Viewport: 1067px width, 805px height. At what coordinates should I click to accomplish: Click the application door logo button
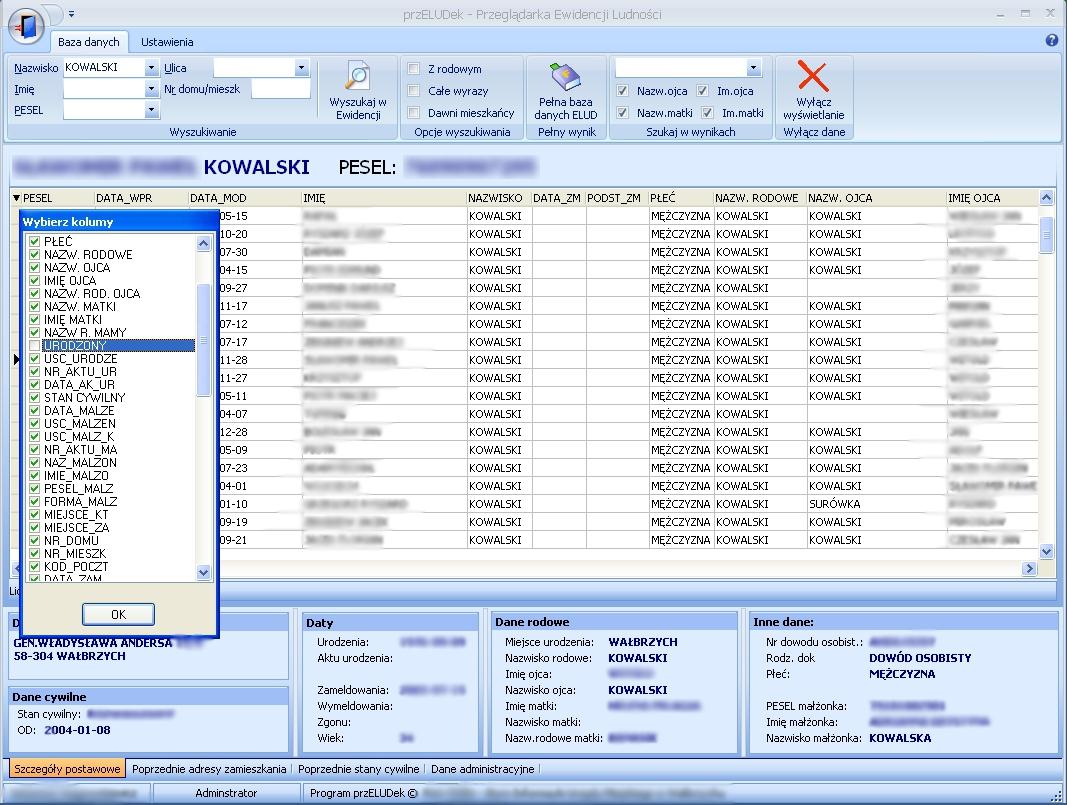coord(27,27)
